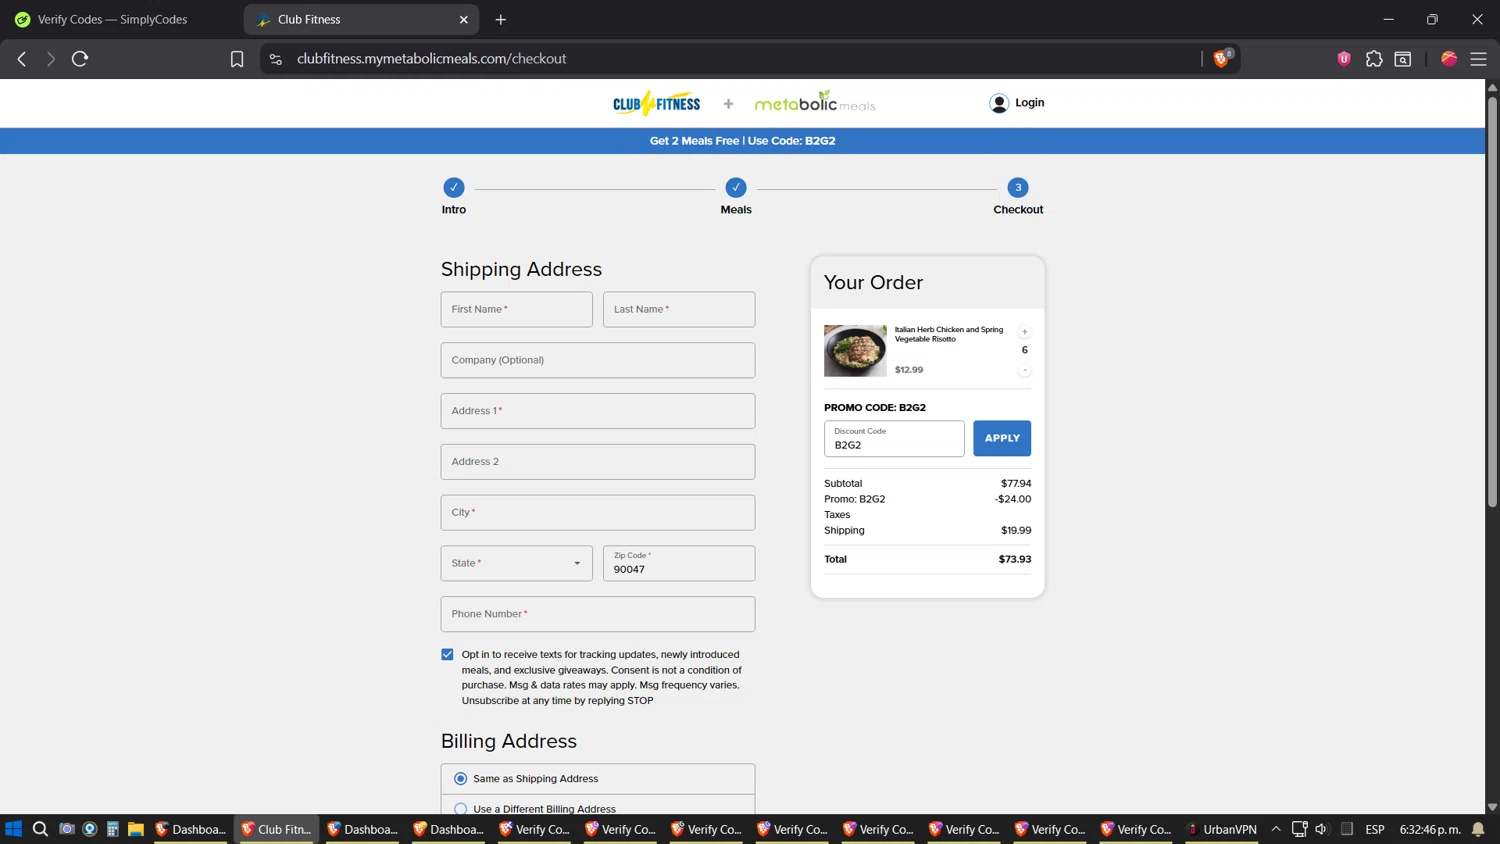Reload the checkout page
The height and width of the screenshot is (844, 1500).
(80, 59)
